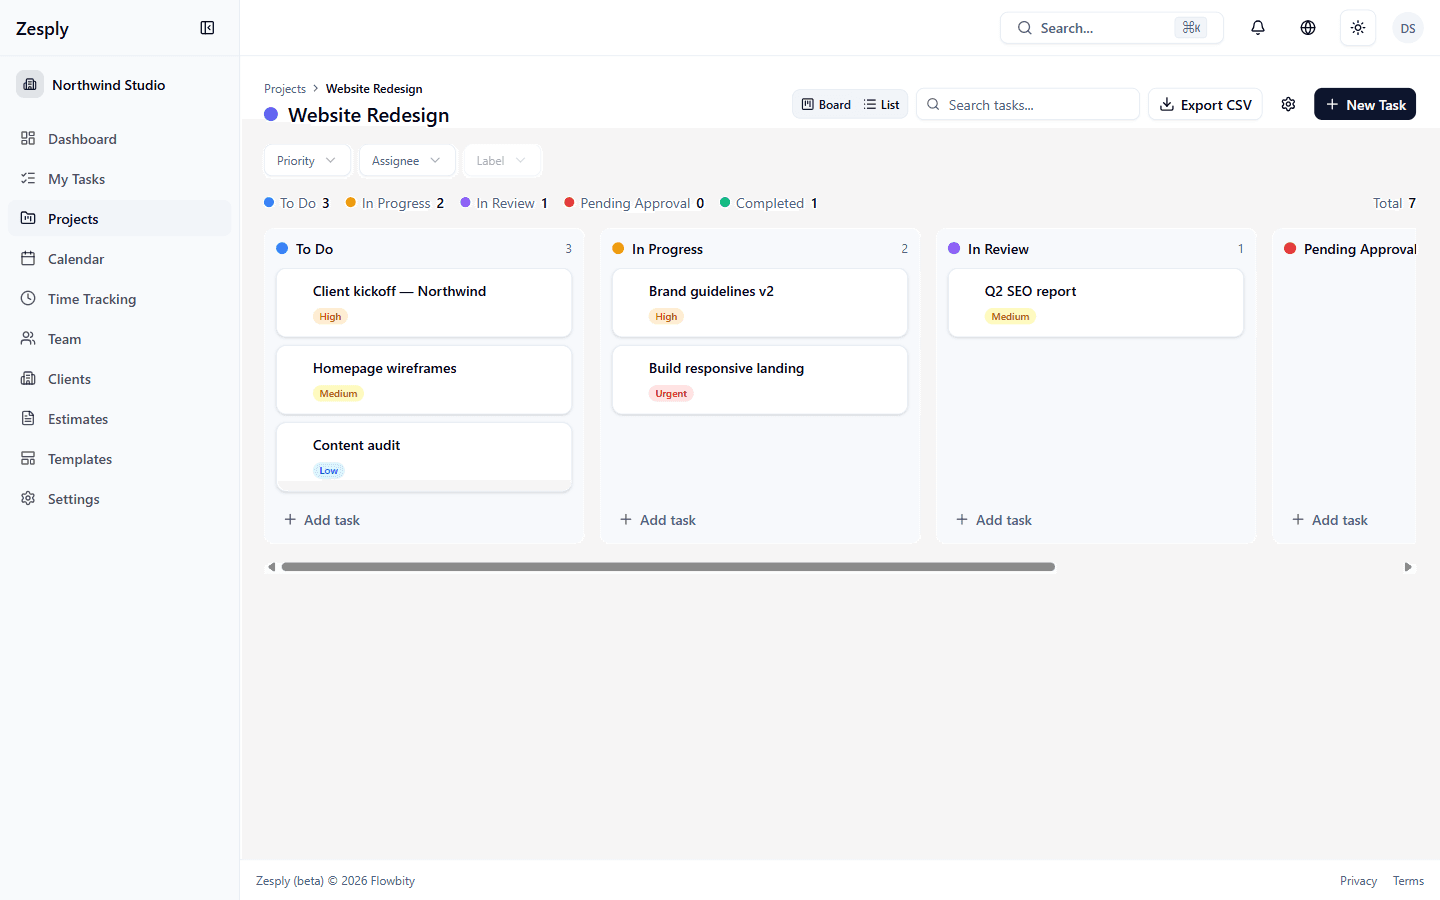Screen dimensions: 1440x900
Task: Click the horizontal board scrollbar thumb
Action: click(x=668, y=567)
